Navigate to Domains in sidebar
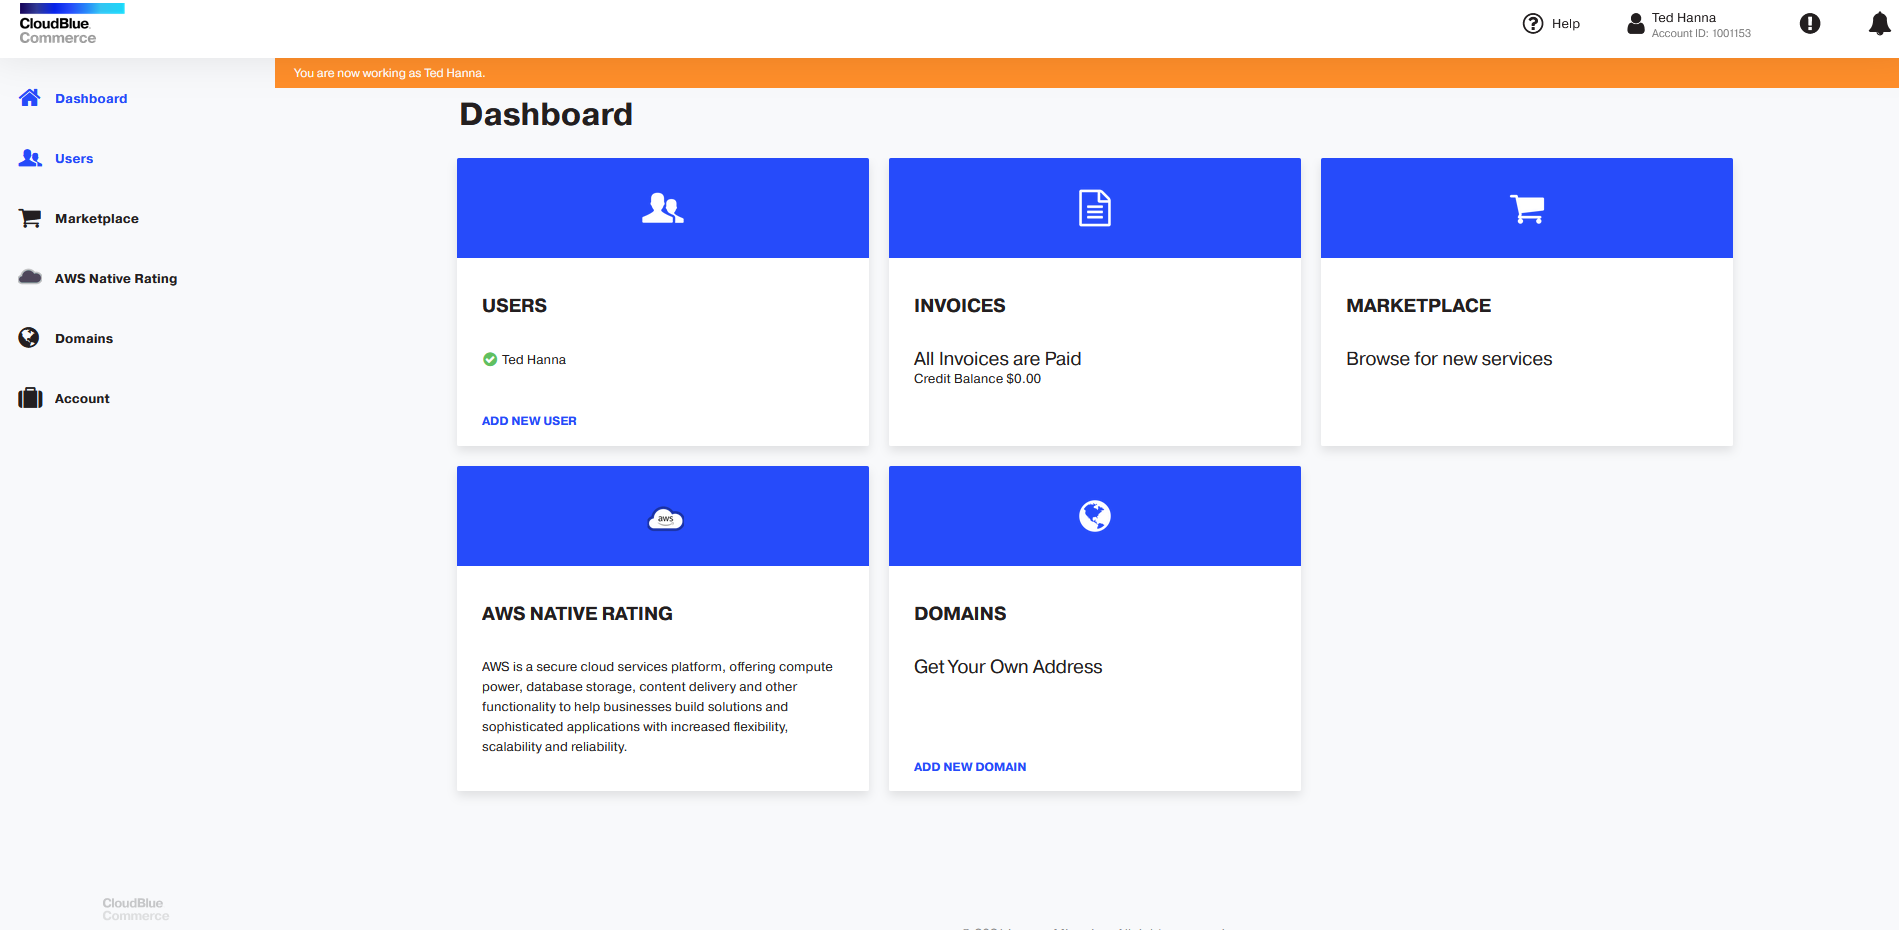The width and height of the screenshot is (1899, 930). [84, 339]
